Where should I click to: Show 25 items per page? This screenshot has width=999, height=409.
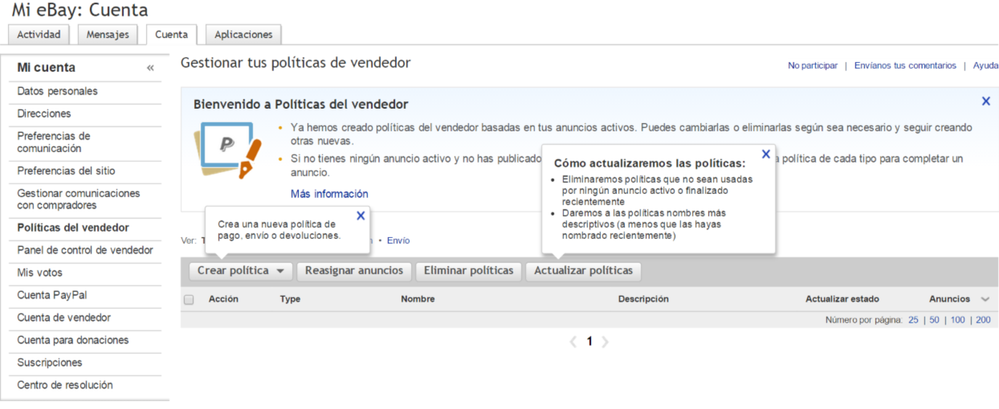coord(913,320)
